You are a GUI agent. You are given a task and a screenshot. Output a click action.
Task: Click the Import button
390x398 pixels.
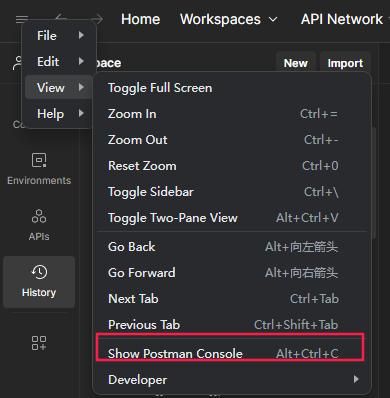[x=345, y=63]
